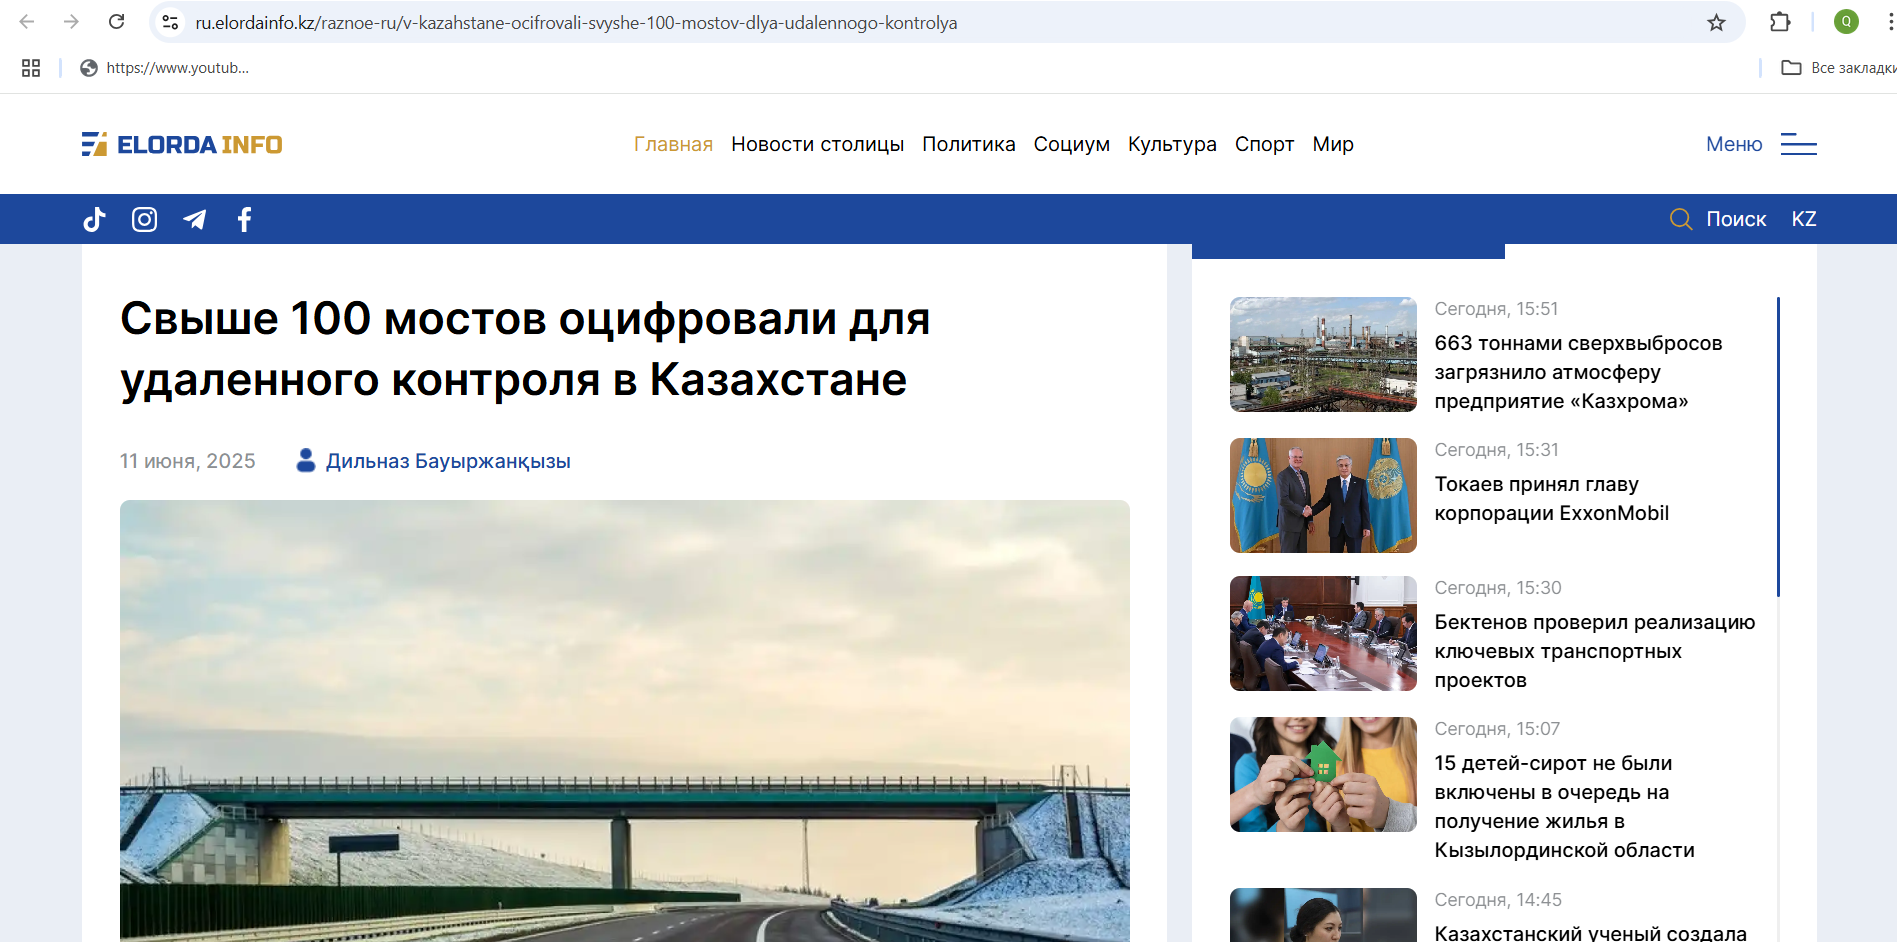
Task: Open the 15 детей-сирот housing headline
Action: 1564,806
